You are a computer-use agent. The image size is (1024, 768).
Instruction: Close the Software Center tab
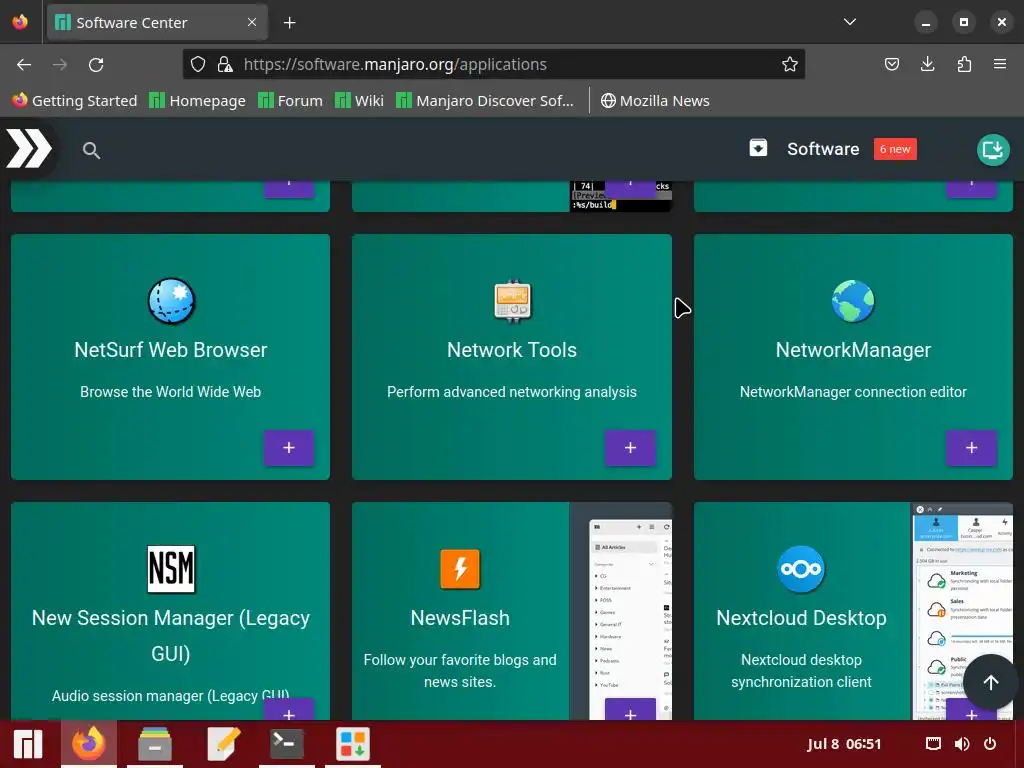[x=252, y=22]
